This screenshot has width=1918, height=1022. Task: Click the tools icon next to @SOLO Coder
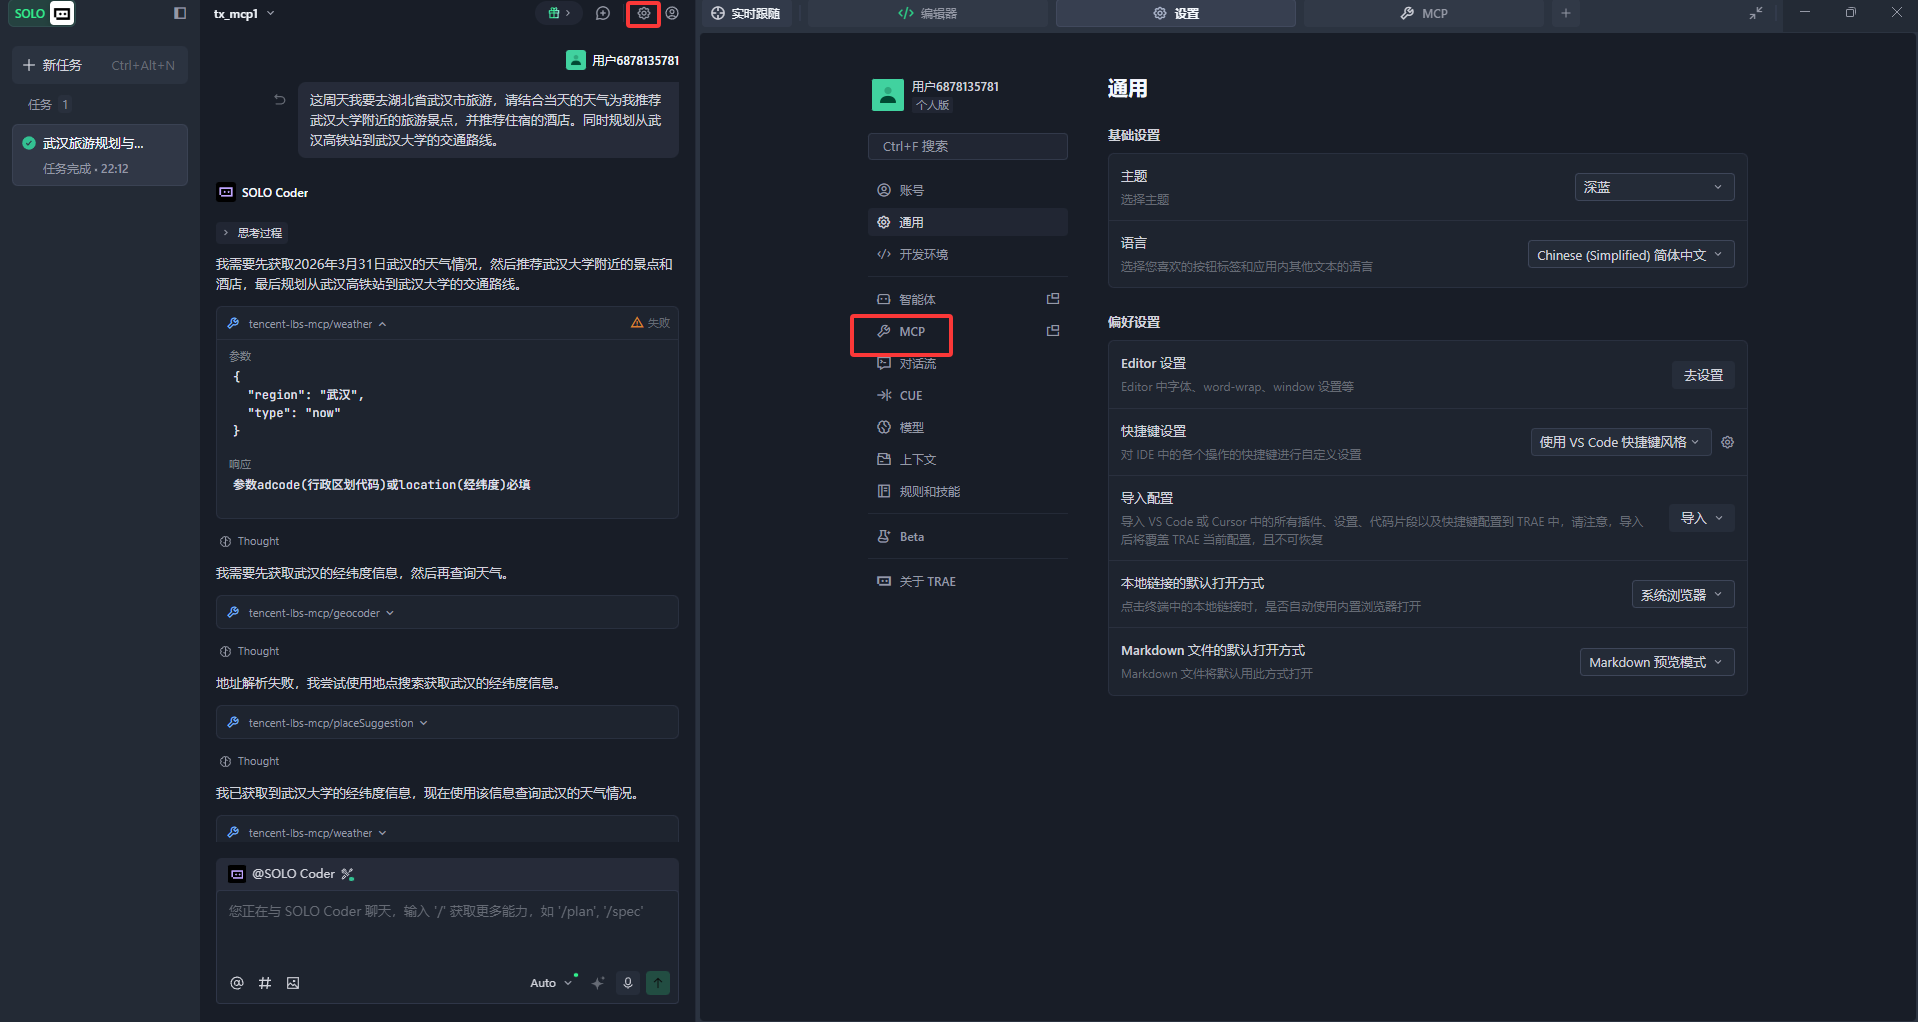click(348, 874)
